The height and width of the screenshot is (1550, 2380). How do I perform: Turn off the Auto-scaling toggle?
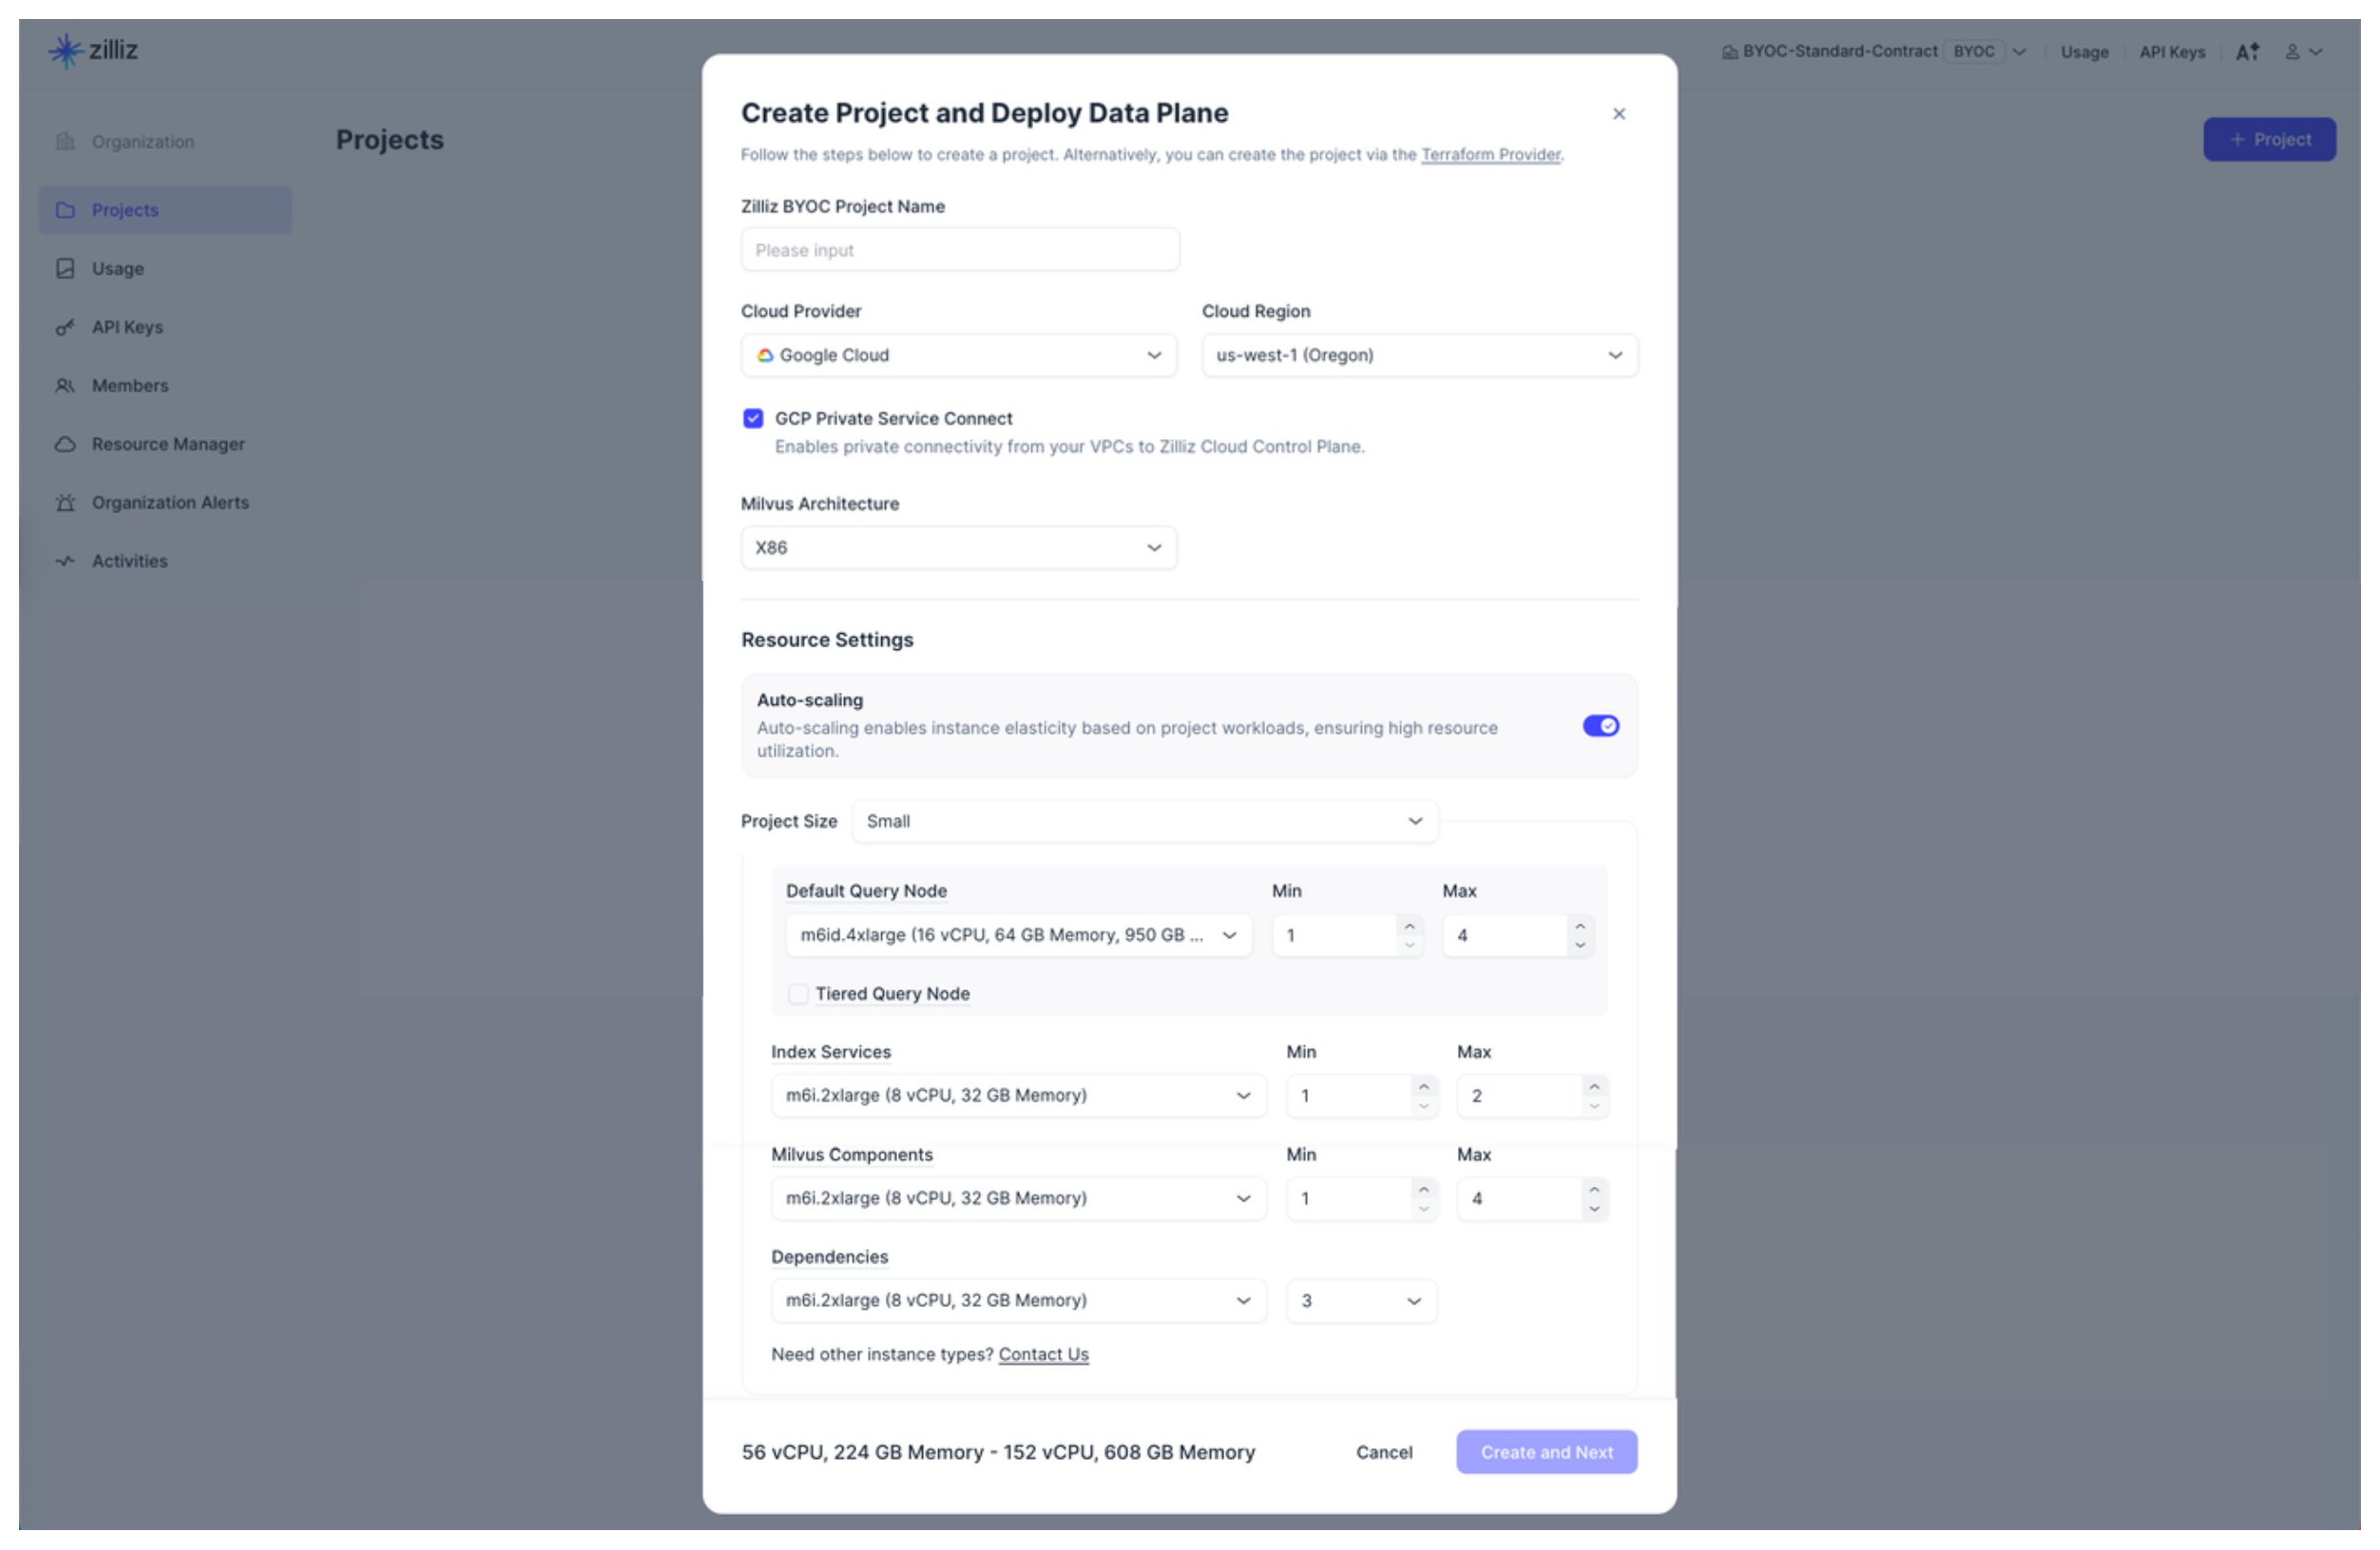pos(1600,726)
